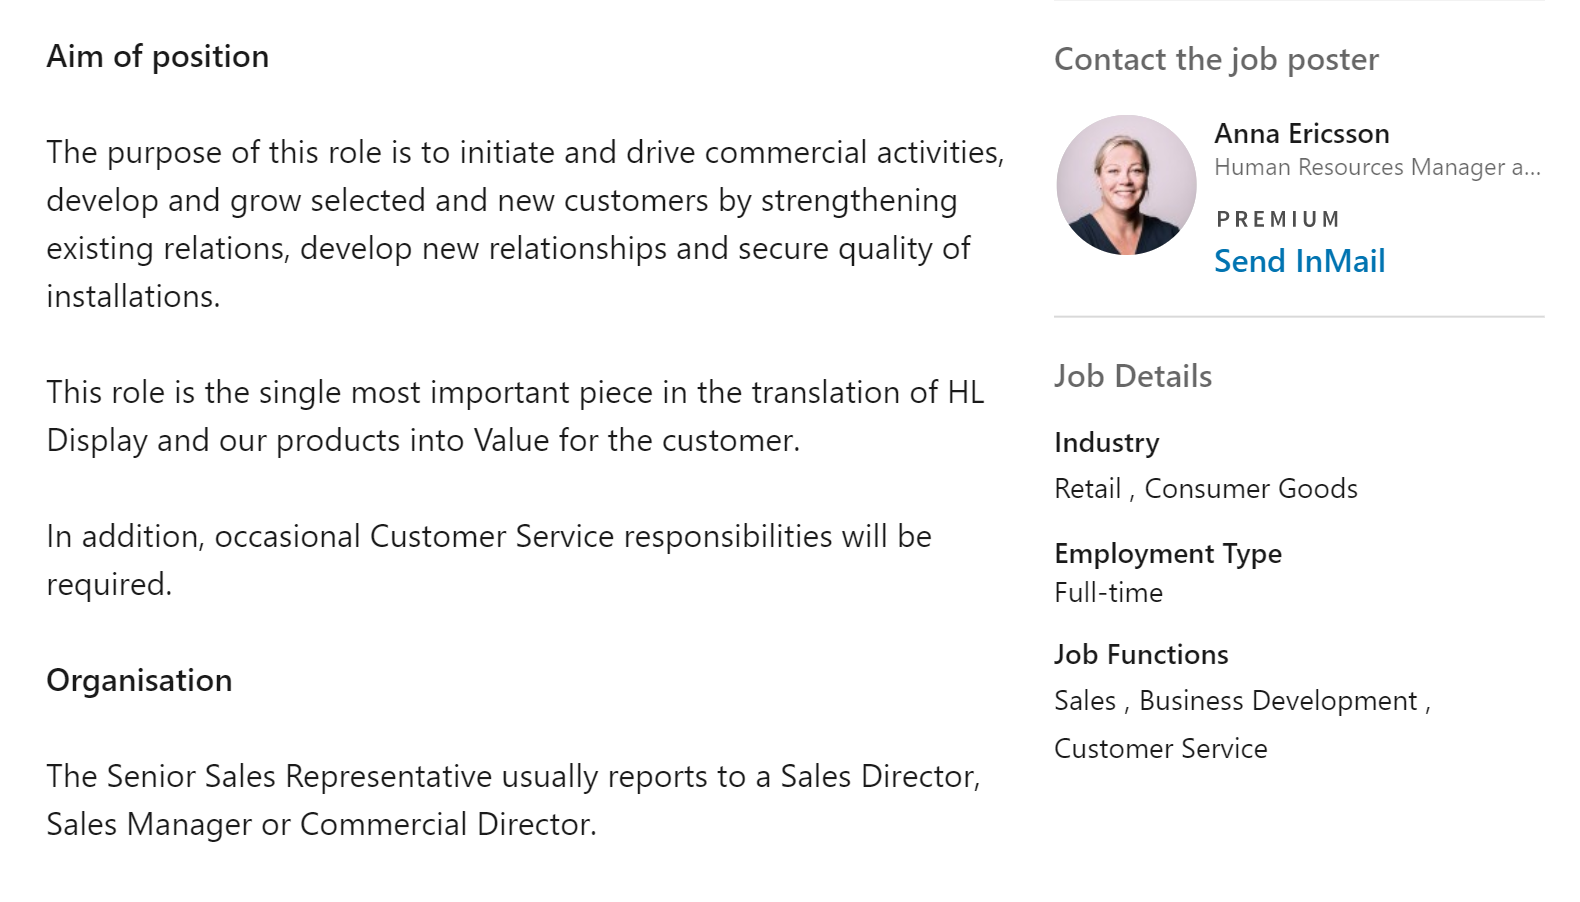Viewport: 1580px width, 902px height.
Task: Click the Industry label
Action: click(x=1106, y=442)
